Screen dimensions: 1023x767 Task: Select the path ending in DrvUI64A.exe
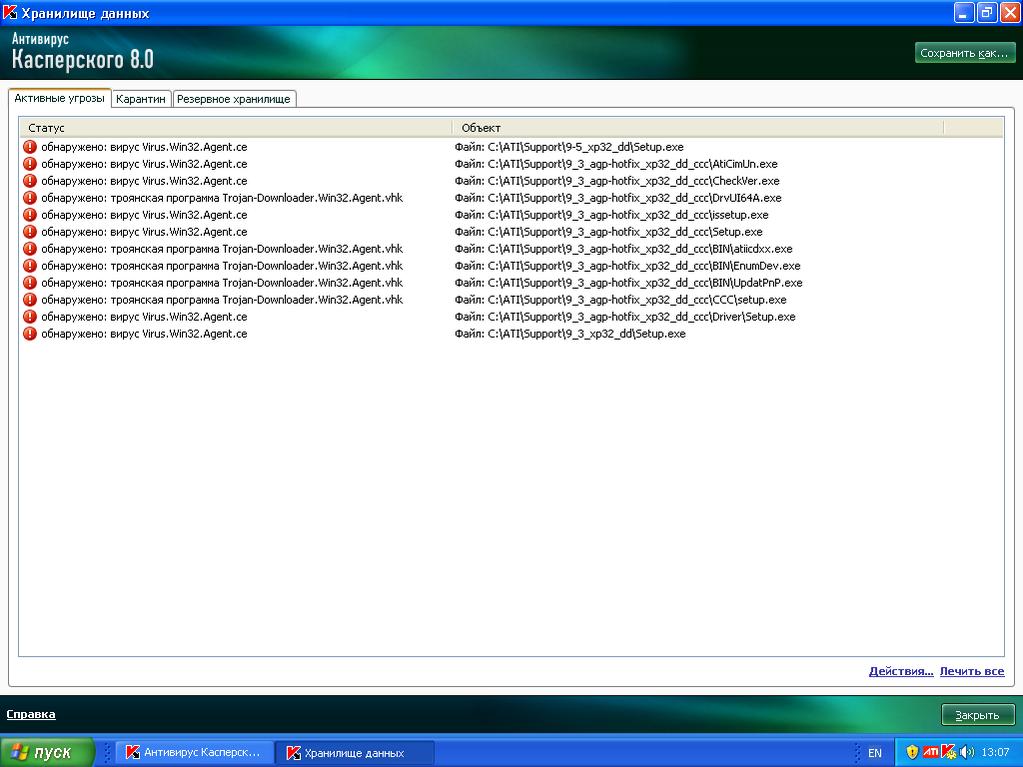pyautogui.click(x=618, y=198)
